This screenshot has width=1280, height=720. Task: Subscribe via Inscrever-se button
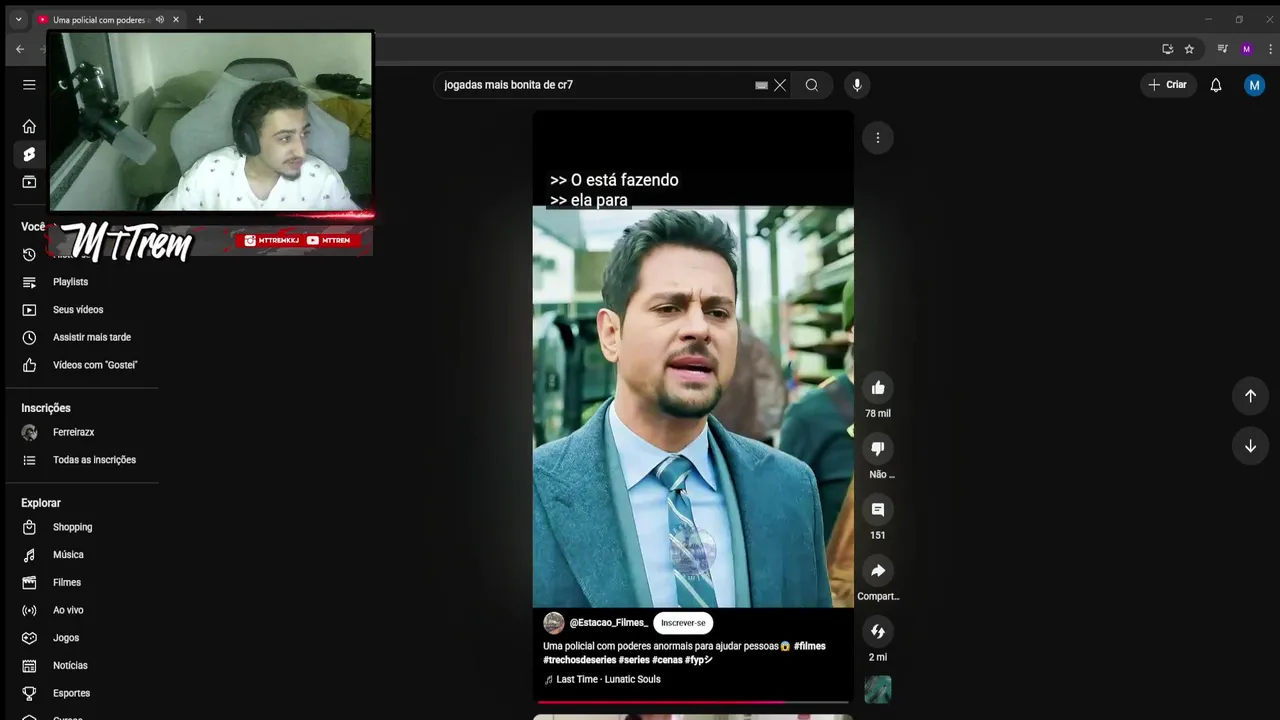(x=683, y=623)
